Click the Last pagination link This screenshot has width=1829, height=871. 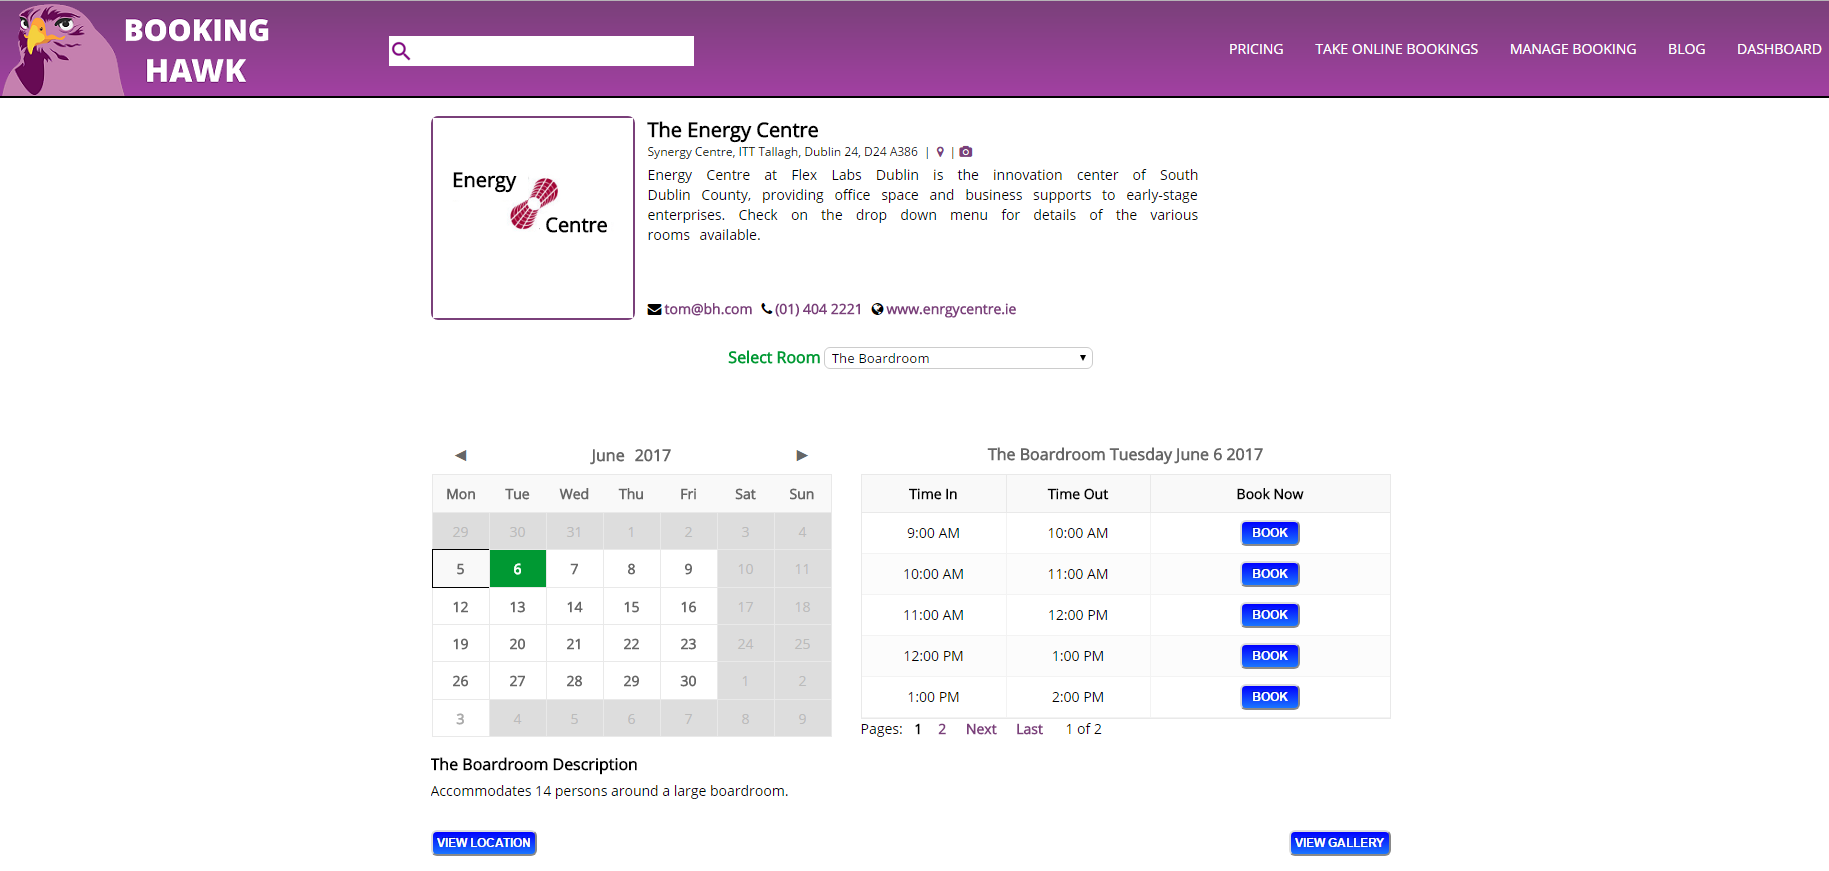pos(1029,729)
